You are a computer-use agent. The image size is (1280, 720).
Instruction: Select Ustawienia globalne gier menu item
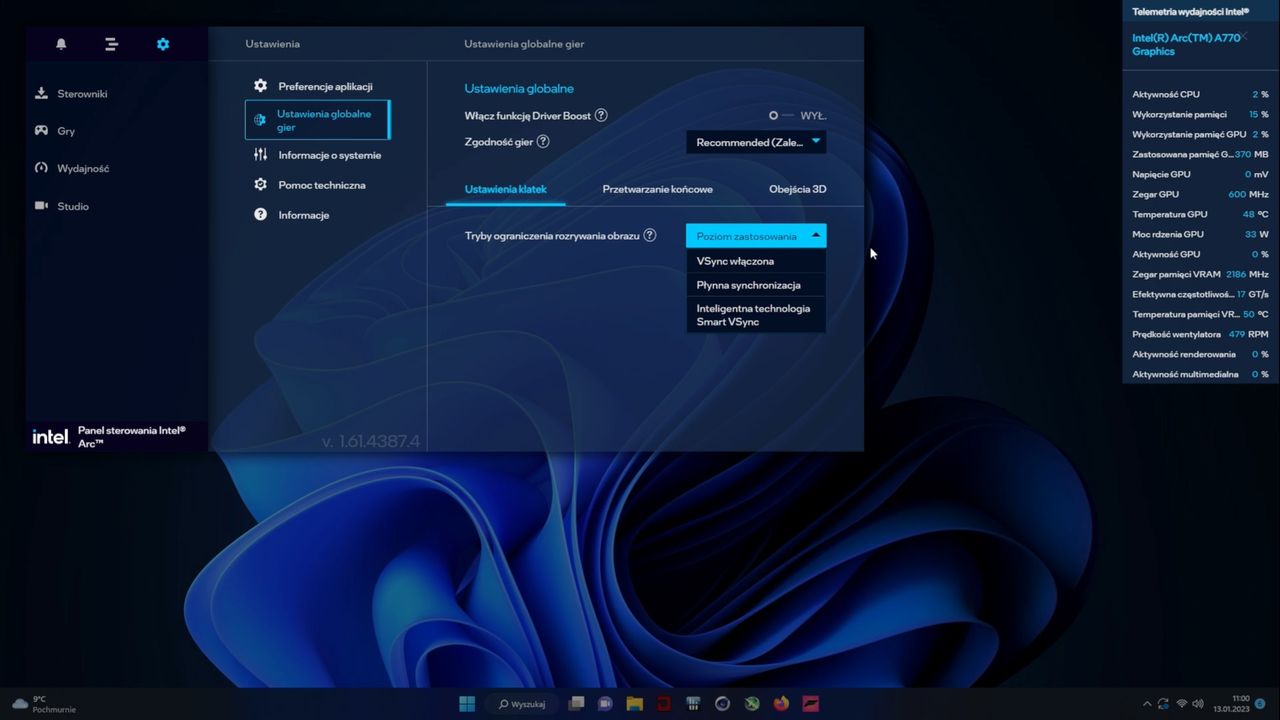click(317, 120)
